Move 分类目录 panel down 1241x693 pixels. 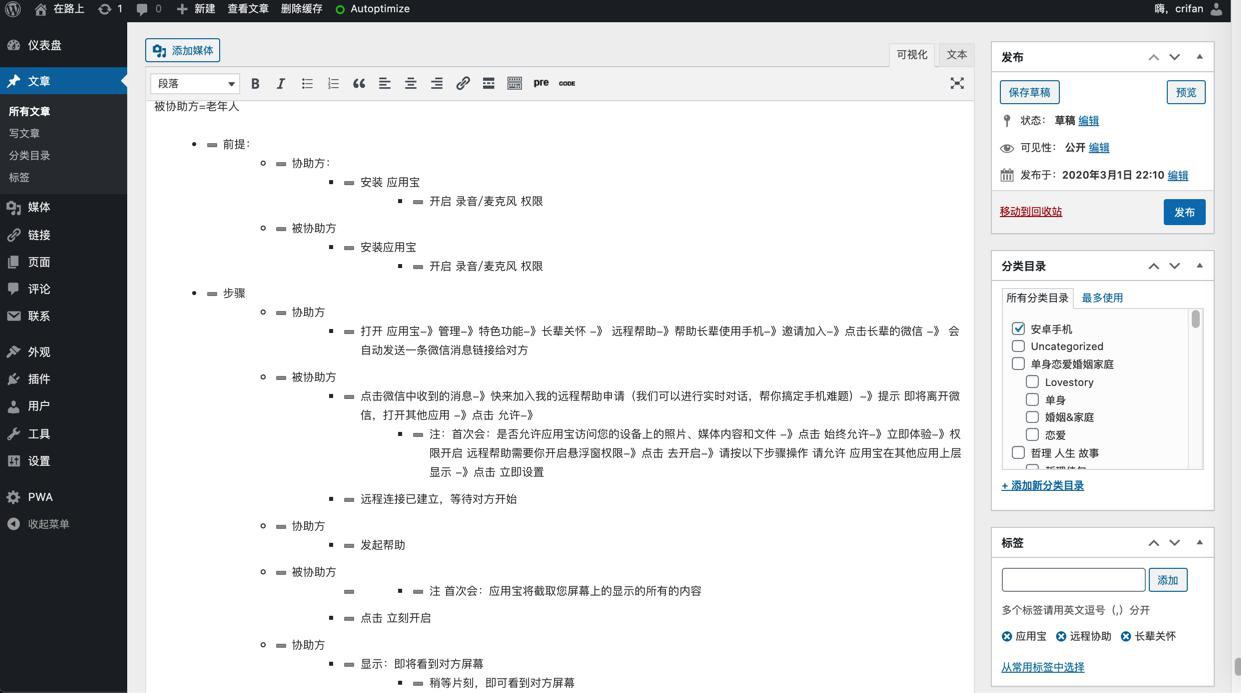point(1175,266)
